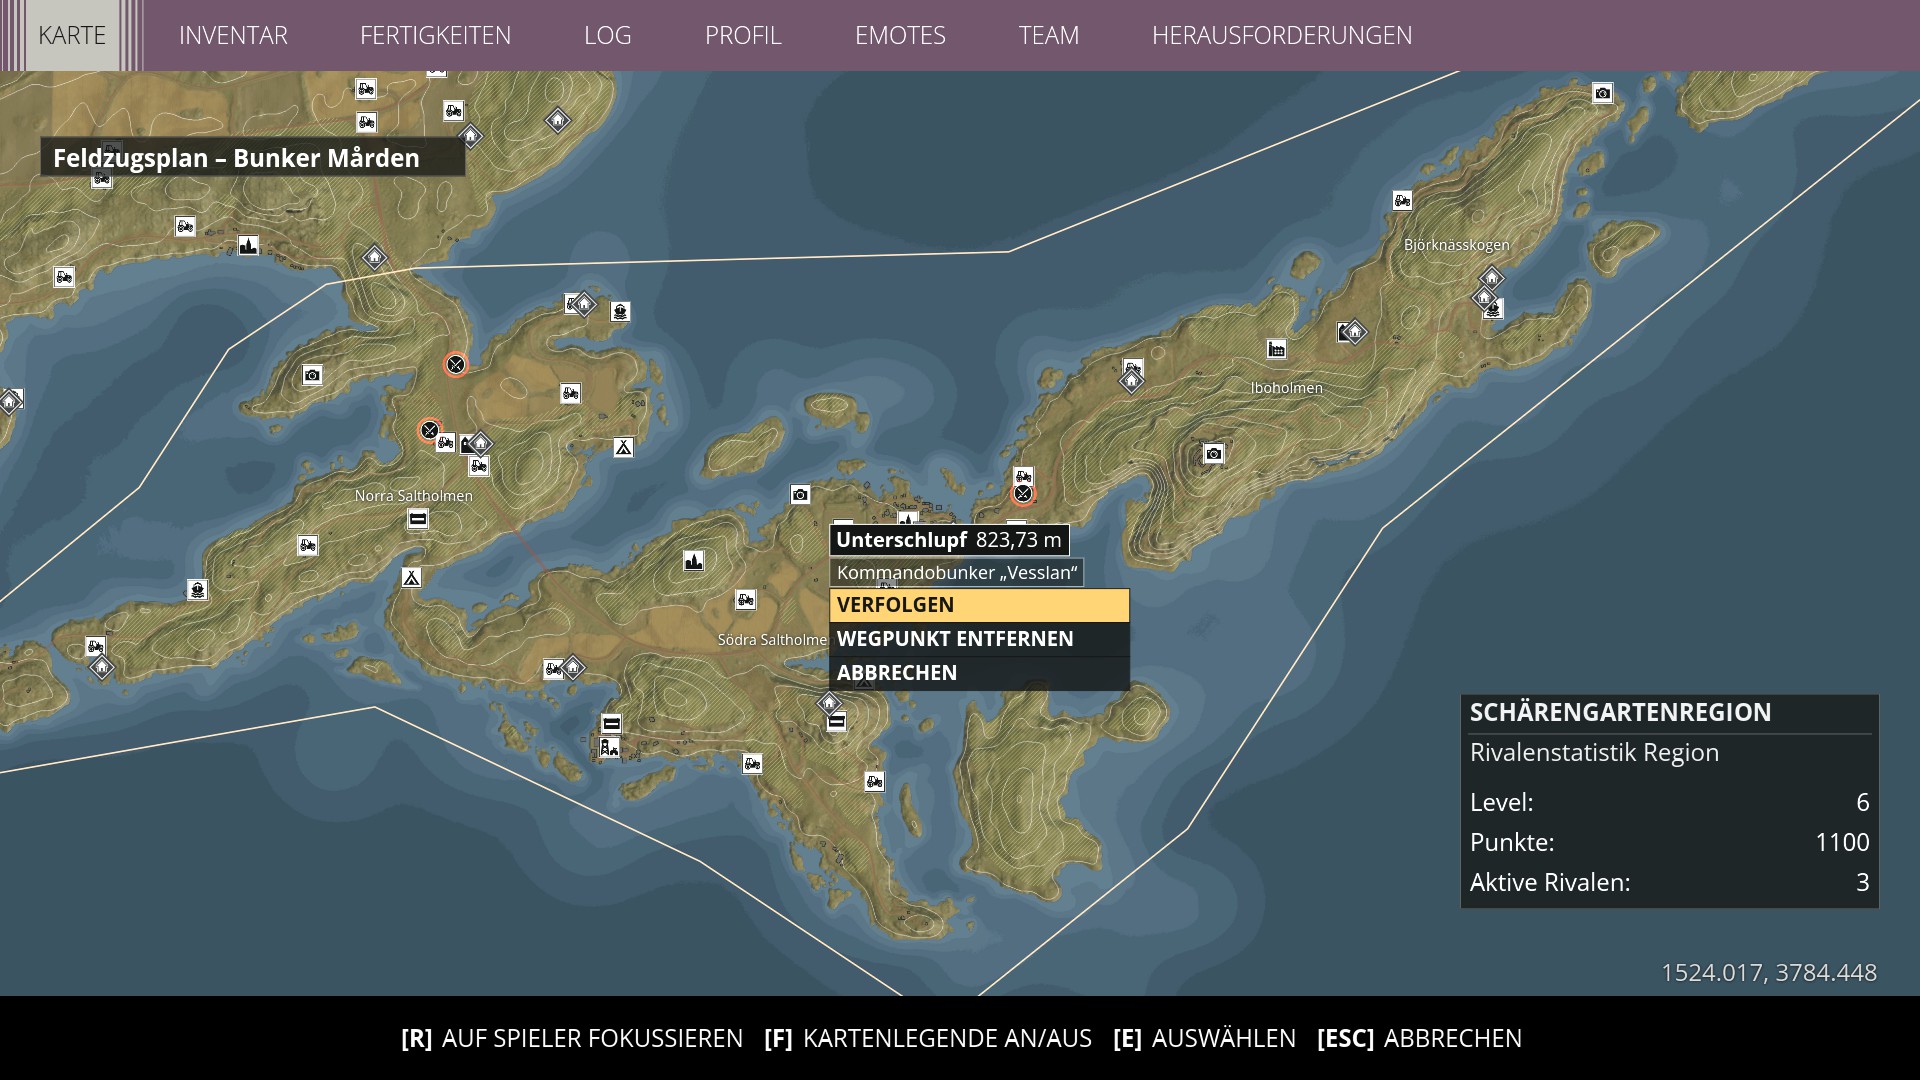The height and width of the screenshot is (1080, 1920).
Task: Choose ABBRECHEN in the waypoint context menu
Action: click(x=979, y=673)
